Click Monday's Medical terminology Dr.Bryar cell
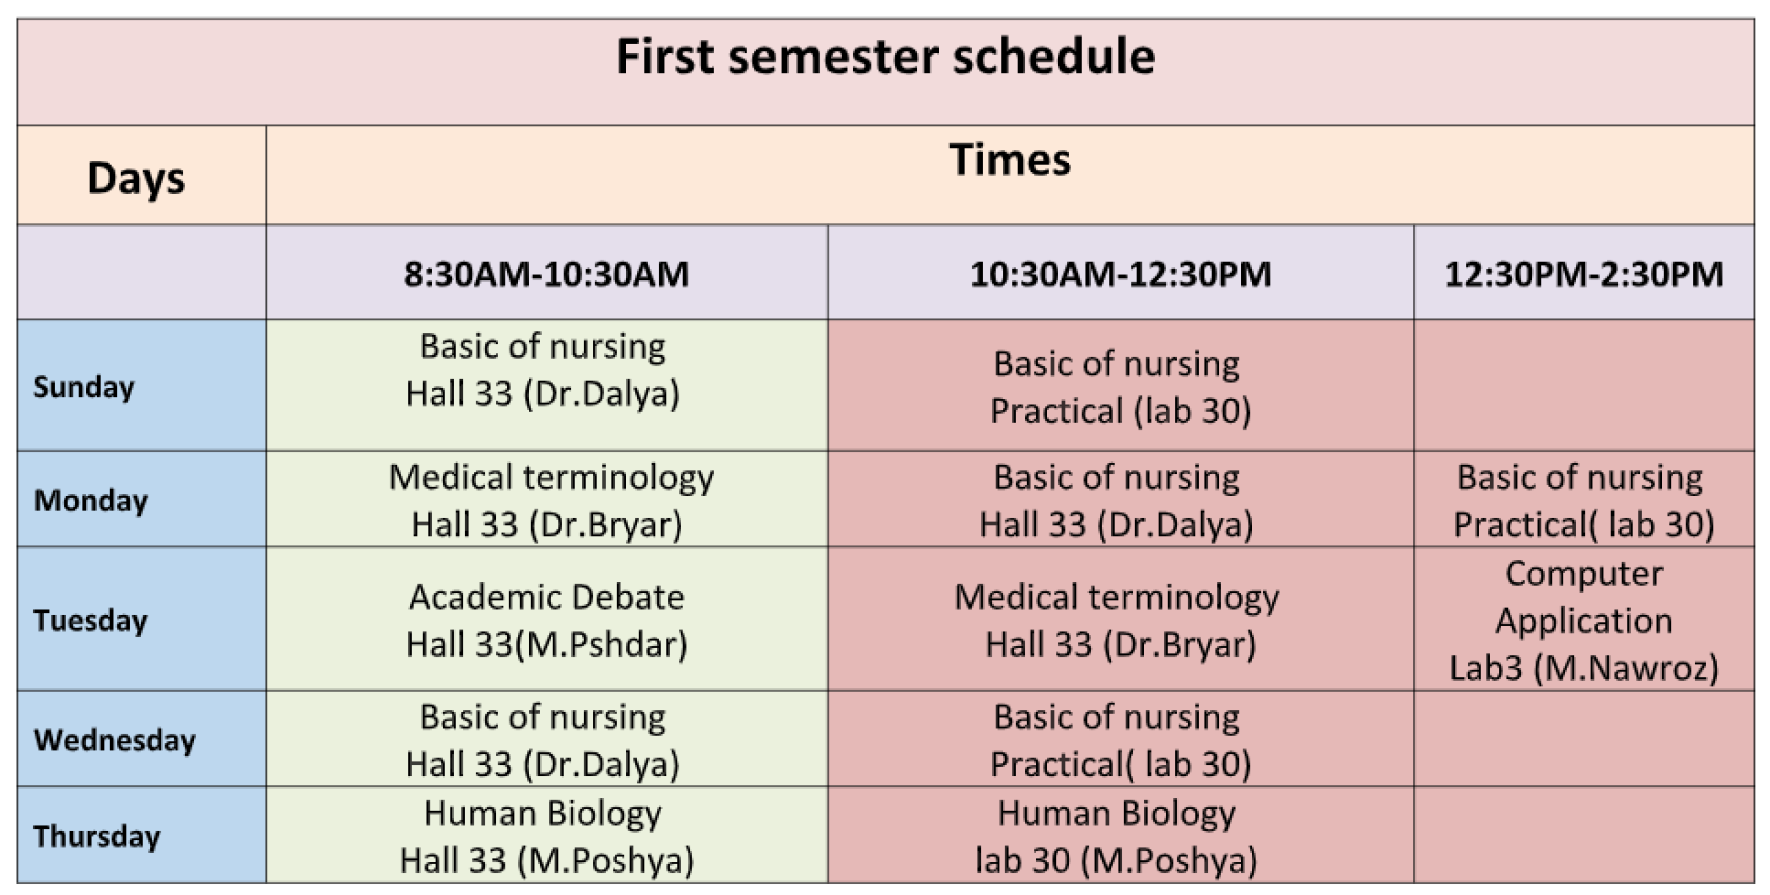Image resolution: width=1770 pixels, height=895 pixels. coord(547,499)
